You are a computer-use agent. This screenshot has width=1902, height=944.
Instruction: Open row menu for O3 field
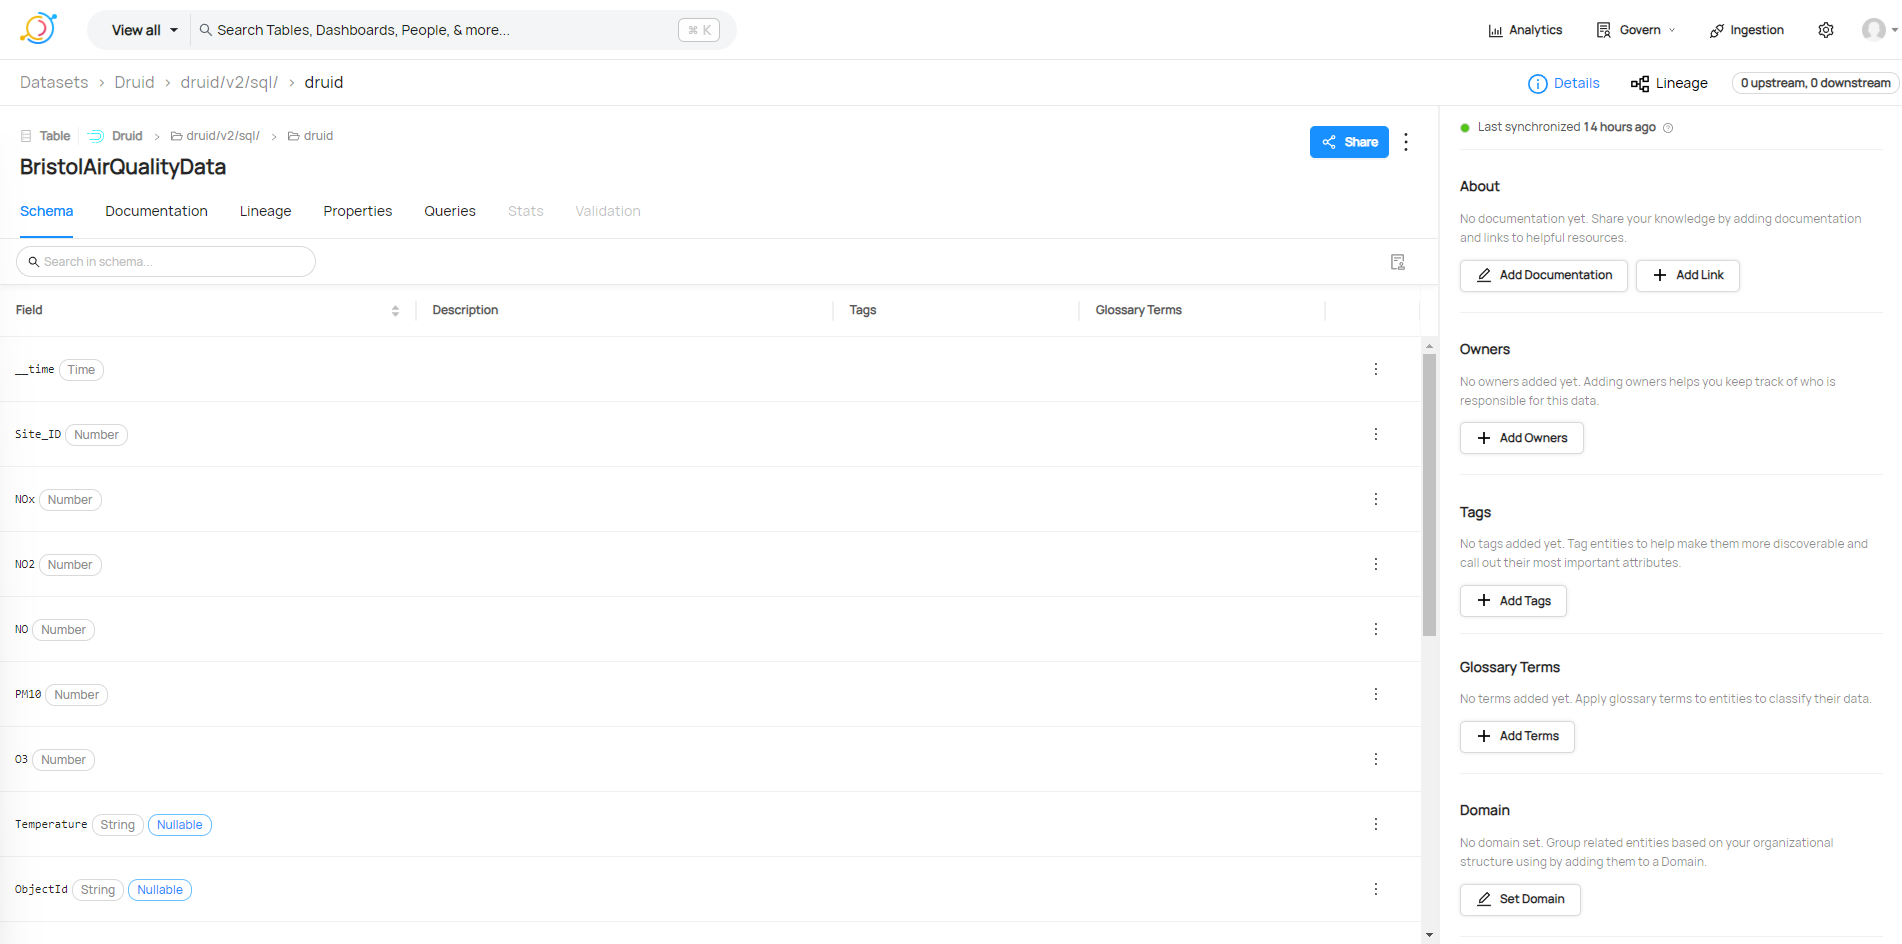[1376, 759]
